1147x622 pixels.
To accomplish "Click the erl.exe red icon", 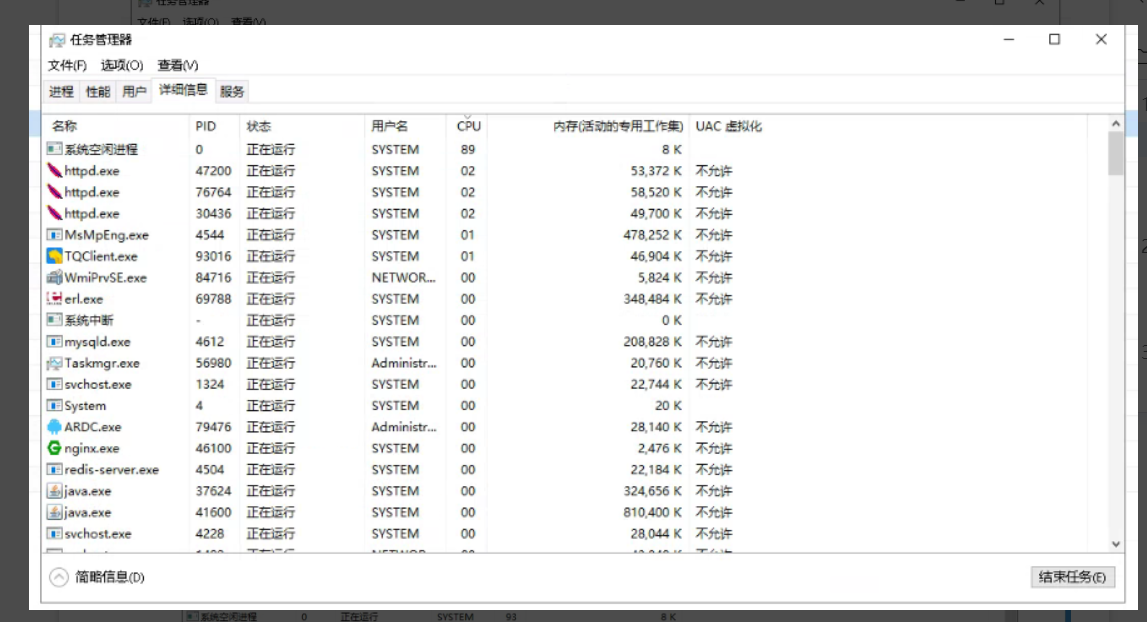I will pyautogui.click(x=54, y=299).
